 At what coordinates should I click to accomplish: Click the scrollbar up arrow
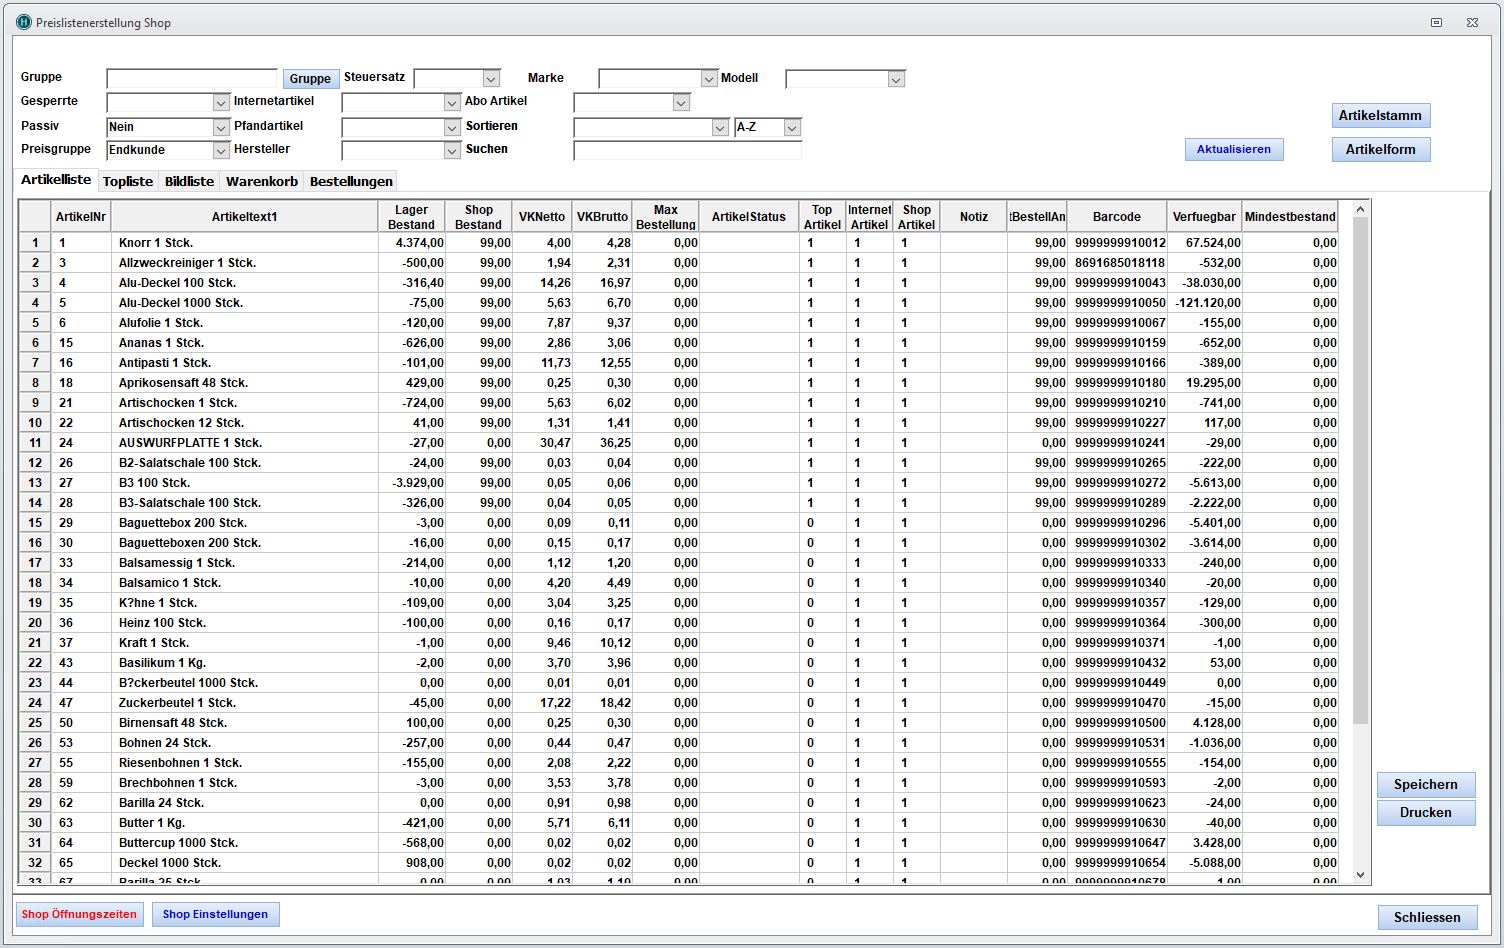click(x=1360, y=209)
